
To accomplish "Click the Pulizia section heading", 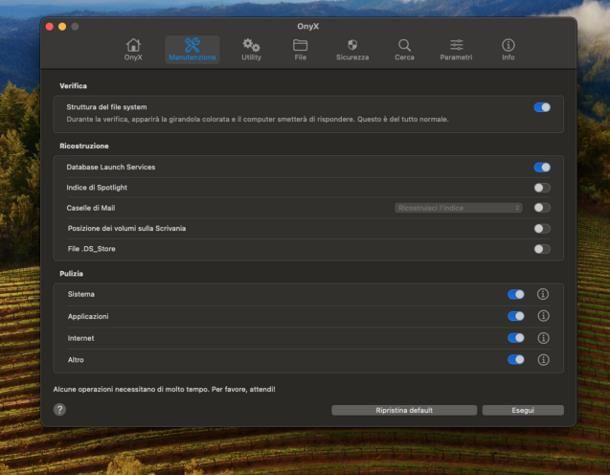I will click(71, 274).
